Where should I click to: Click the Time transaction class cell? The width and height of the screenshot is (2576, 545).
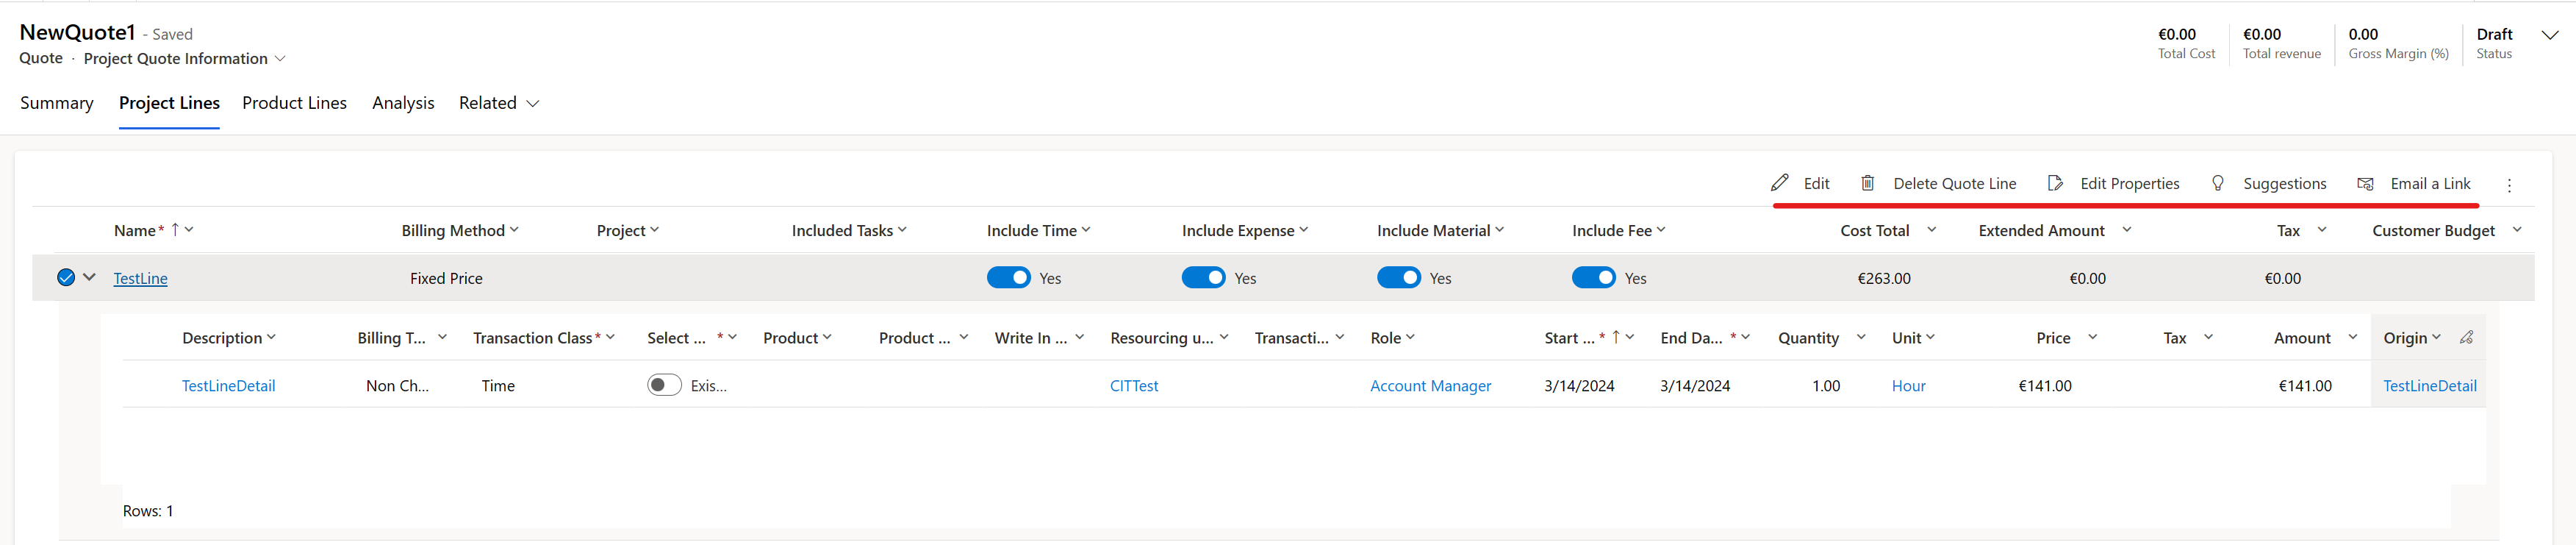click(x=498, y=386)
